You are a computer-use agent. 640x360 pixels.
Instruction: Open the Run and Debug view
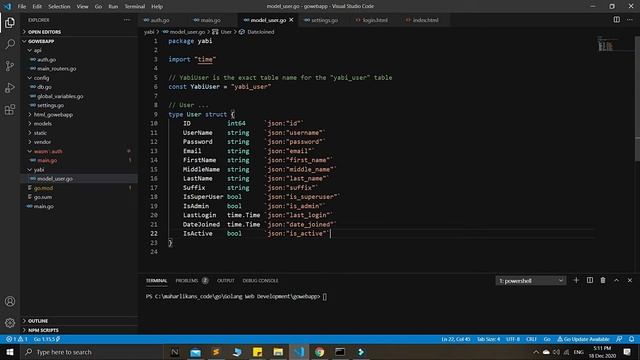click(10, 88)
